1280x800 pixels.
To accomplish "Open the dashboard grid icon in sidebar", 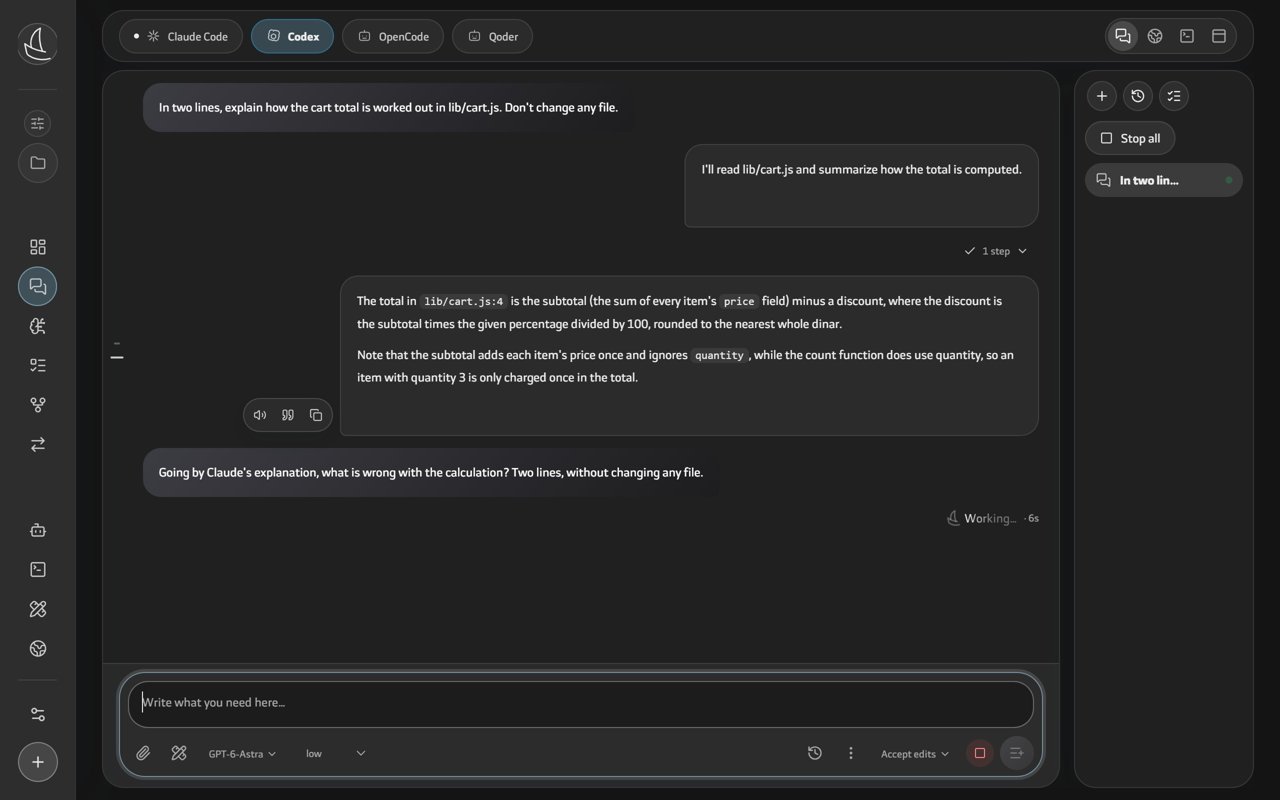I will 38,247.
